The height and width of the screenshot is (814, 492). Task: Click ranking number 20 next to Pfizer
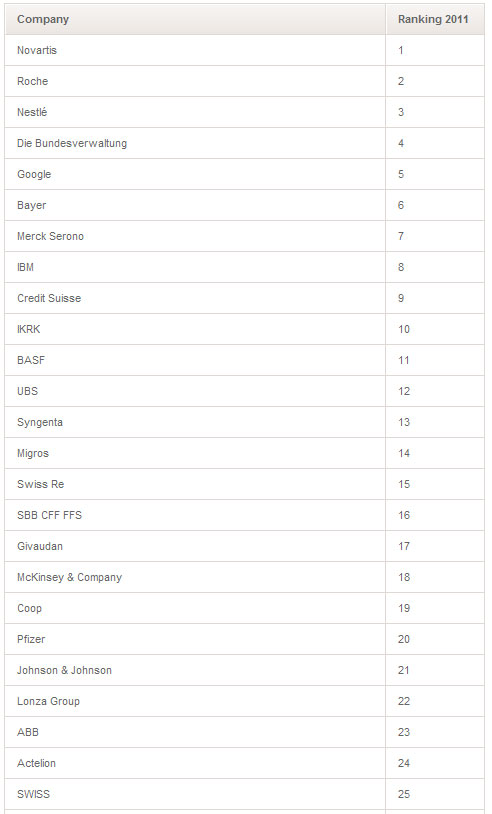404,639
